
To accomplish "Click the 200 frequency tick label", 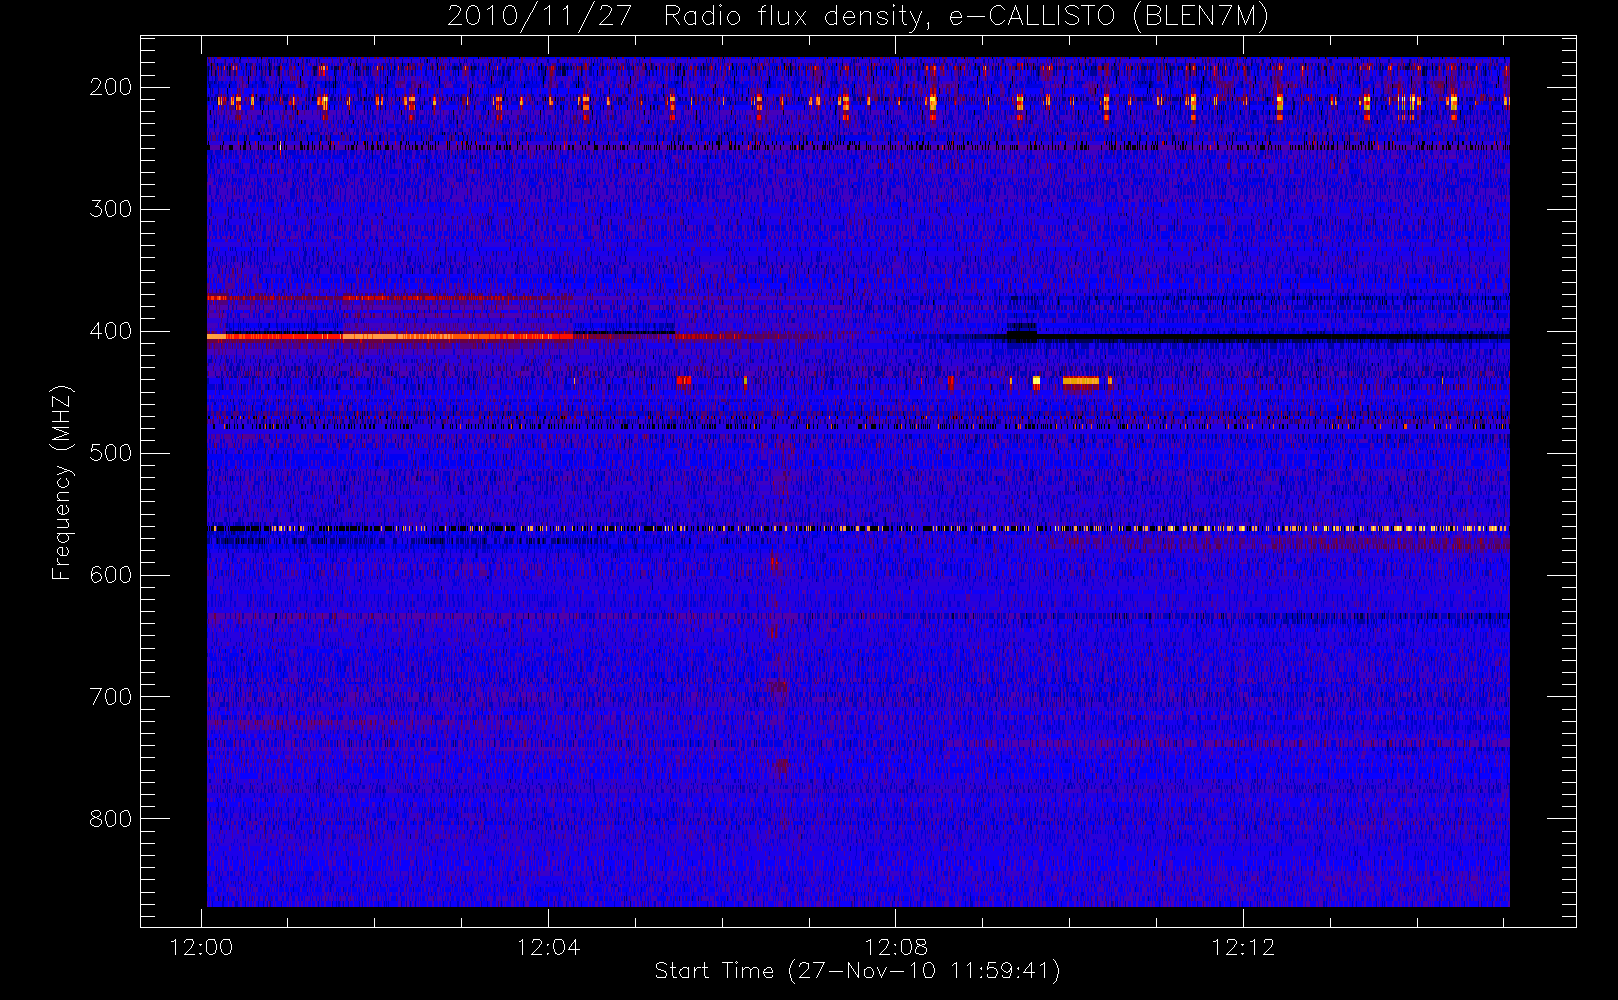I will [x=111, y=87].
